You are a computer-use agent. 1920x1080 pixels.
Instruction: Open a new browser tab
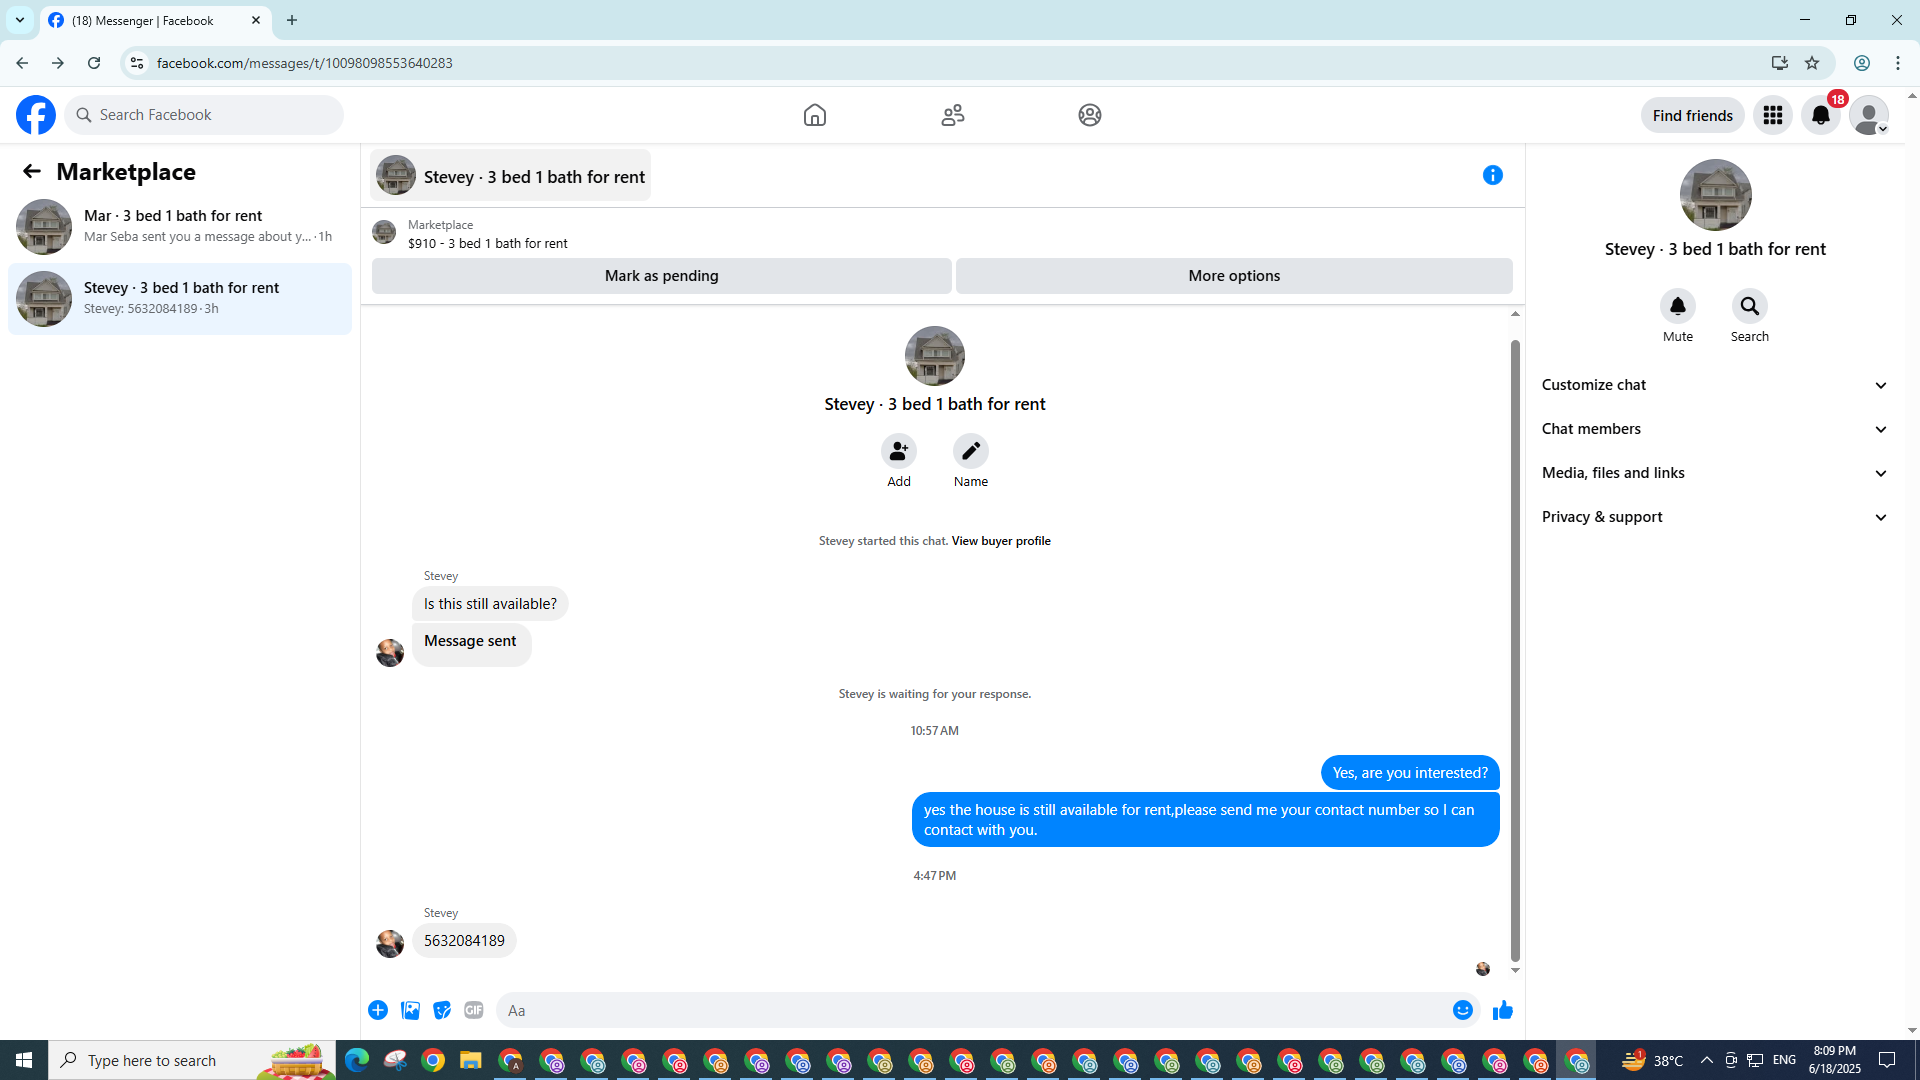click(292, 20)
